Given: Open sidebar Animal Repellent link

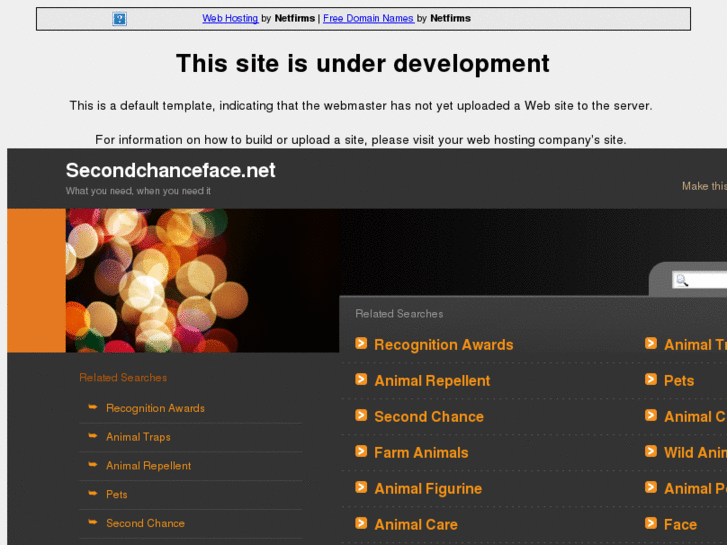Looking at the screenshot, I should 148,466.
